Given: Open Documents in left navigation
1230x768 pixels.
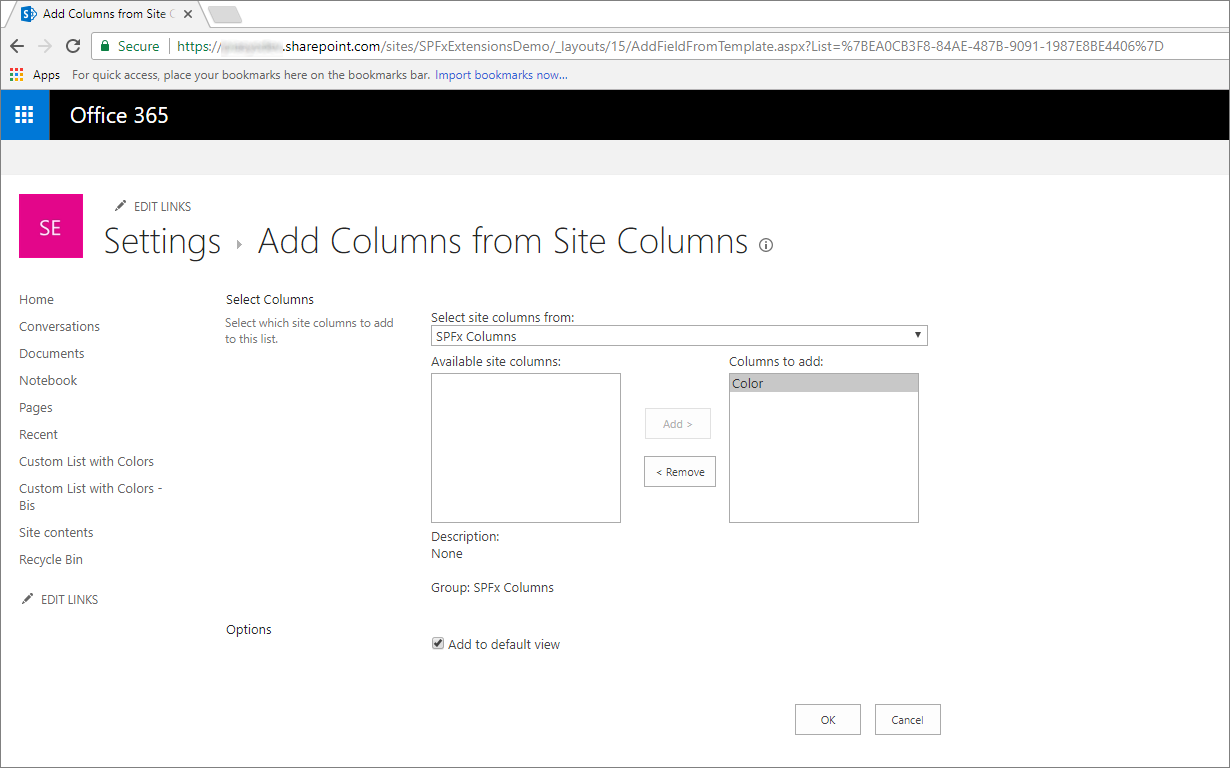Looking at the screenshot, I should pyautogui.click(x=51, y=353).
